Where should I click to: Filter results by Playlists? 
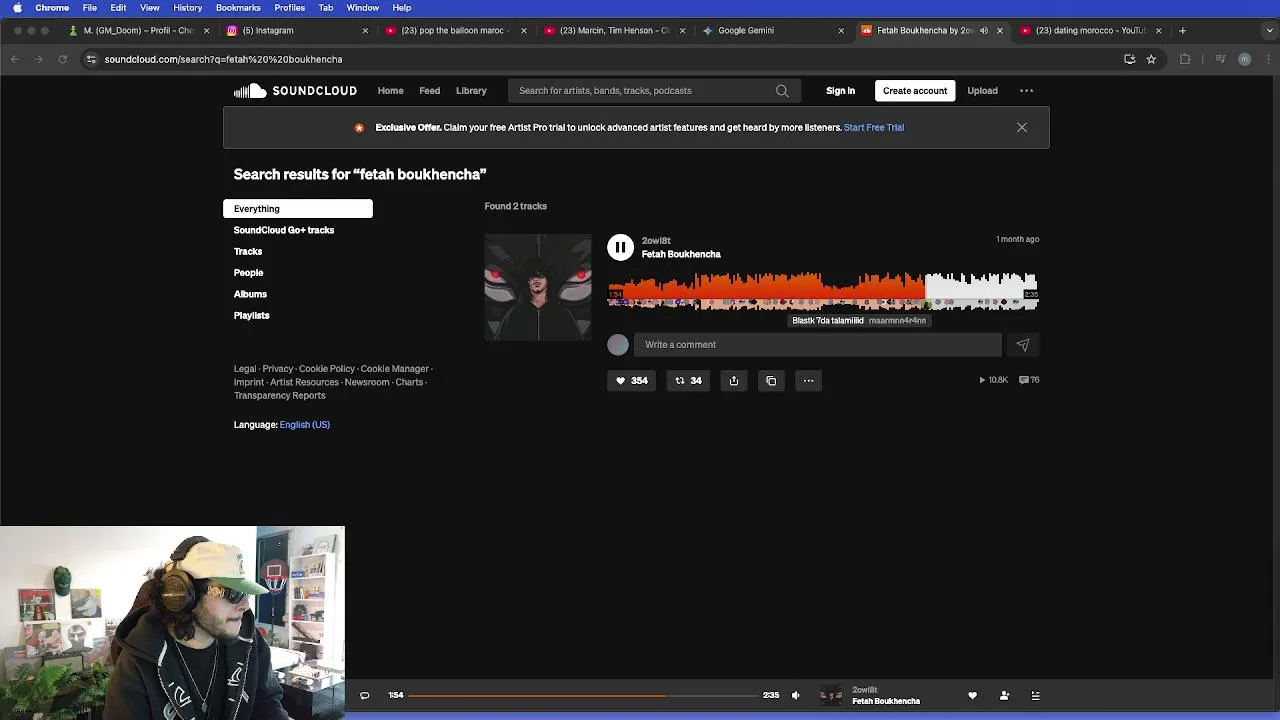(251, 316)
